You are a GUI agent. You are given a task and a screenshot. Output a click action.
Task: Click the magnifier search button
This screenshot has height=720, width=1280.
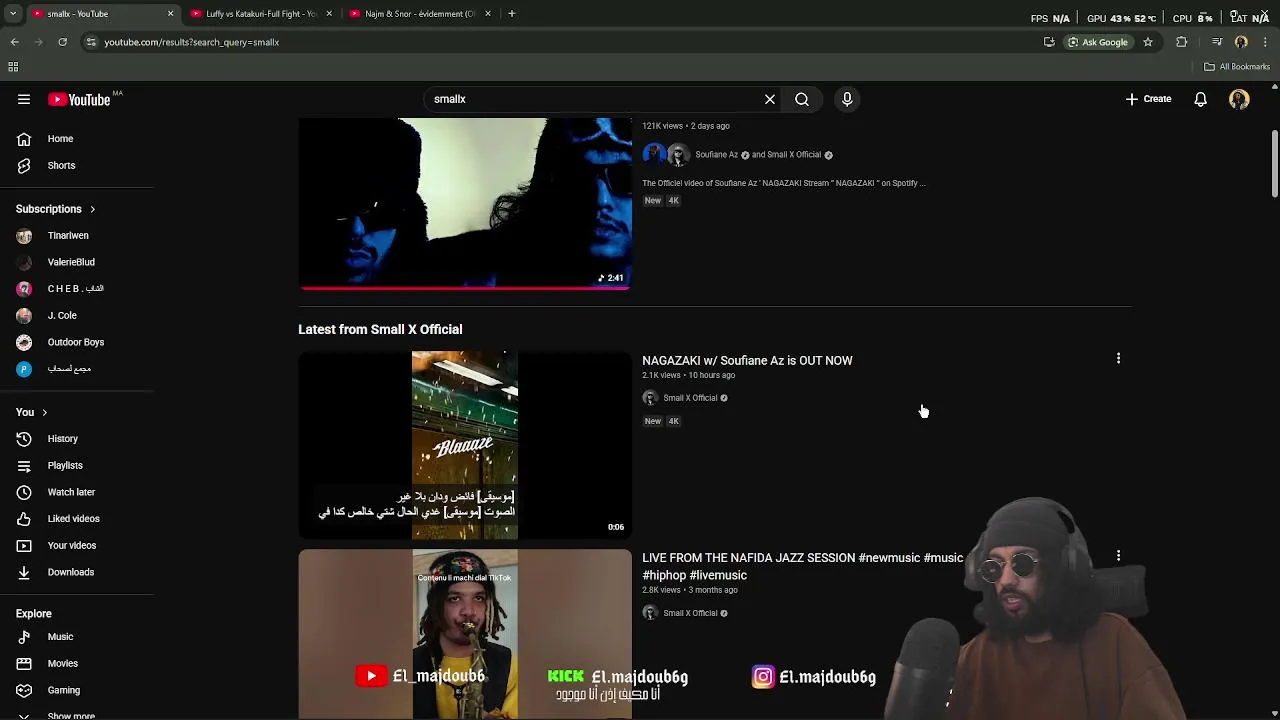(x=802, y=99)
